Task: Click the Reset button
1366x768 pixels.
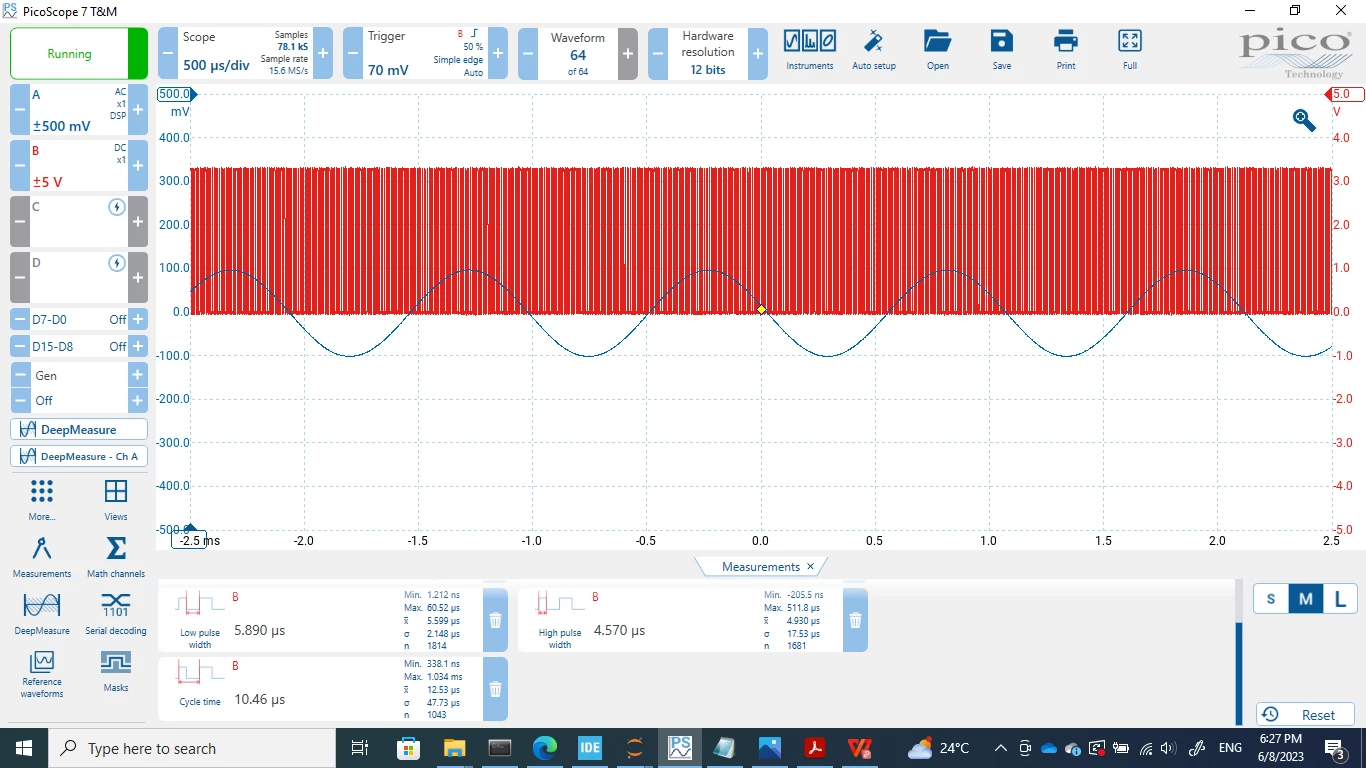Action: (x=1305, y=714)
